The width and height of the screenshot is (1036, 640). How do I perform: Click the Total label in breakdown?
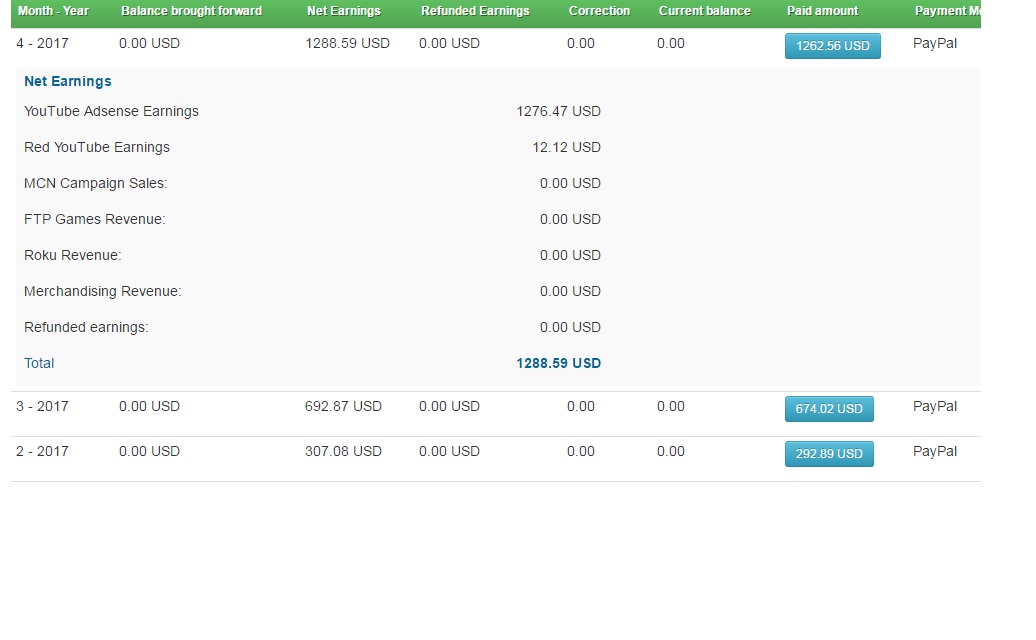coord(39,363)
